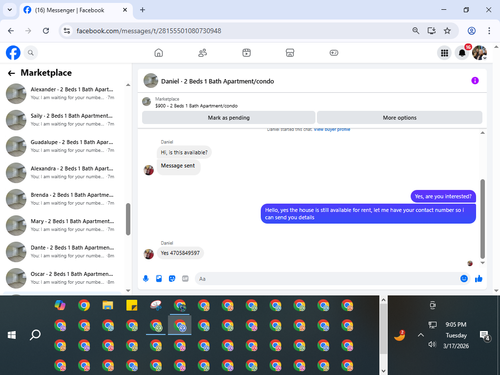Open the Facebook logo home link

13,53
